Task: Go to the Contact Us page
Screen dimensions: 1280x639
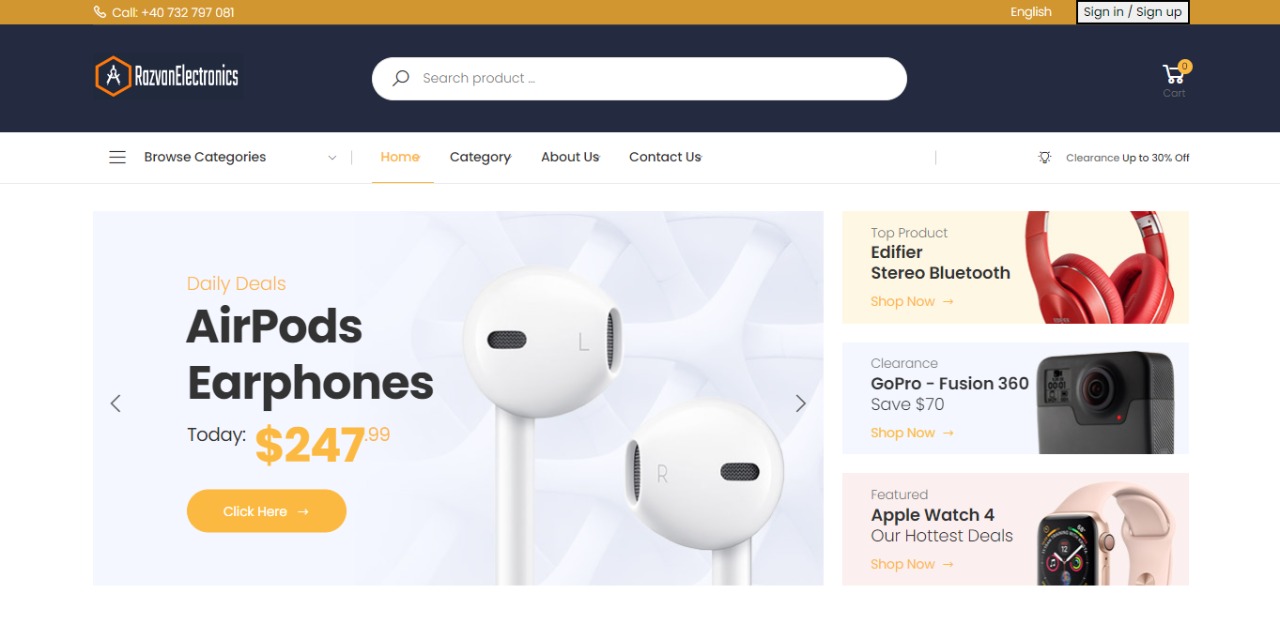Action: pyautogui.click(x=665, y=157)
